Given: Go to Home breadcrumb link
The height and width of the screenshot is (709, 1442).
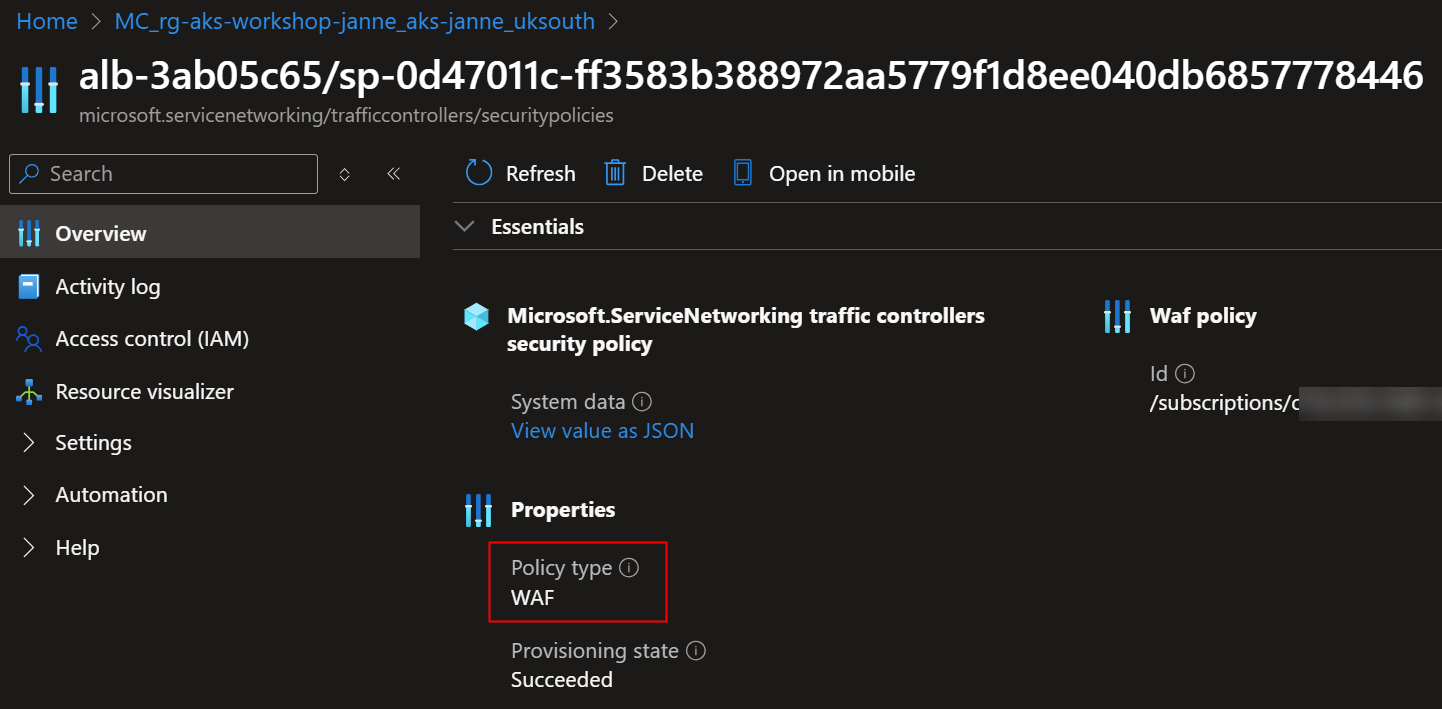Looking at the screenshot, I should (x=47, y=21).
